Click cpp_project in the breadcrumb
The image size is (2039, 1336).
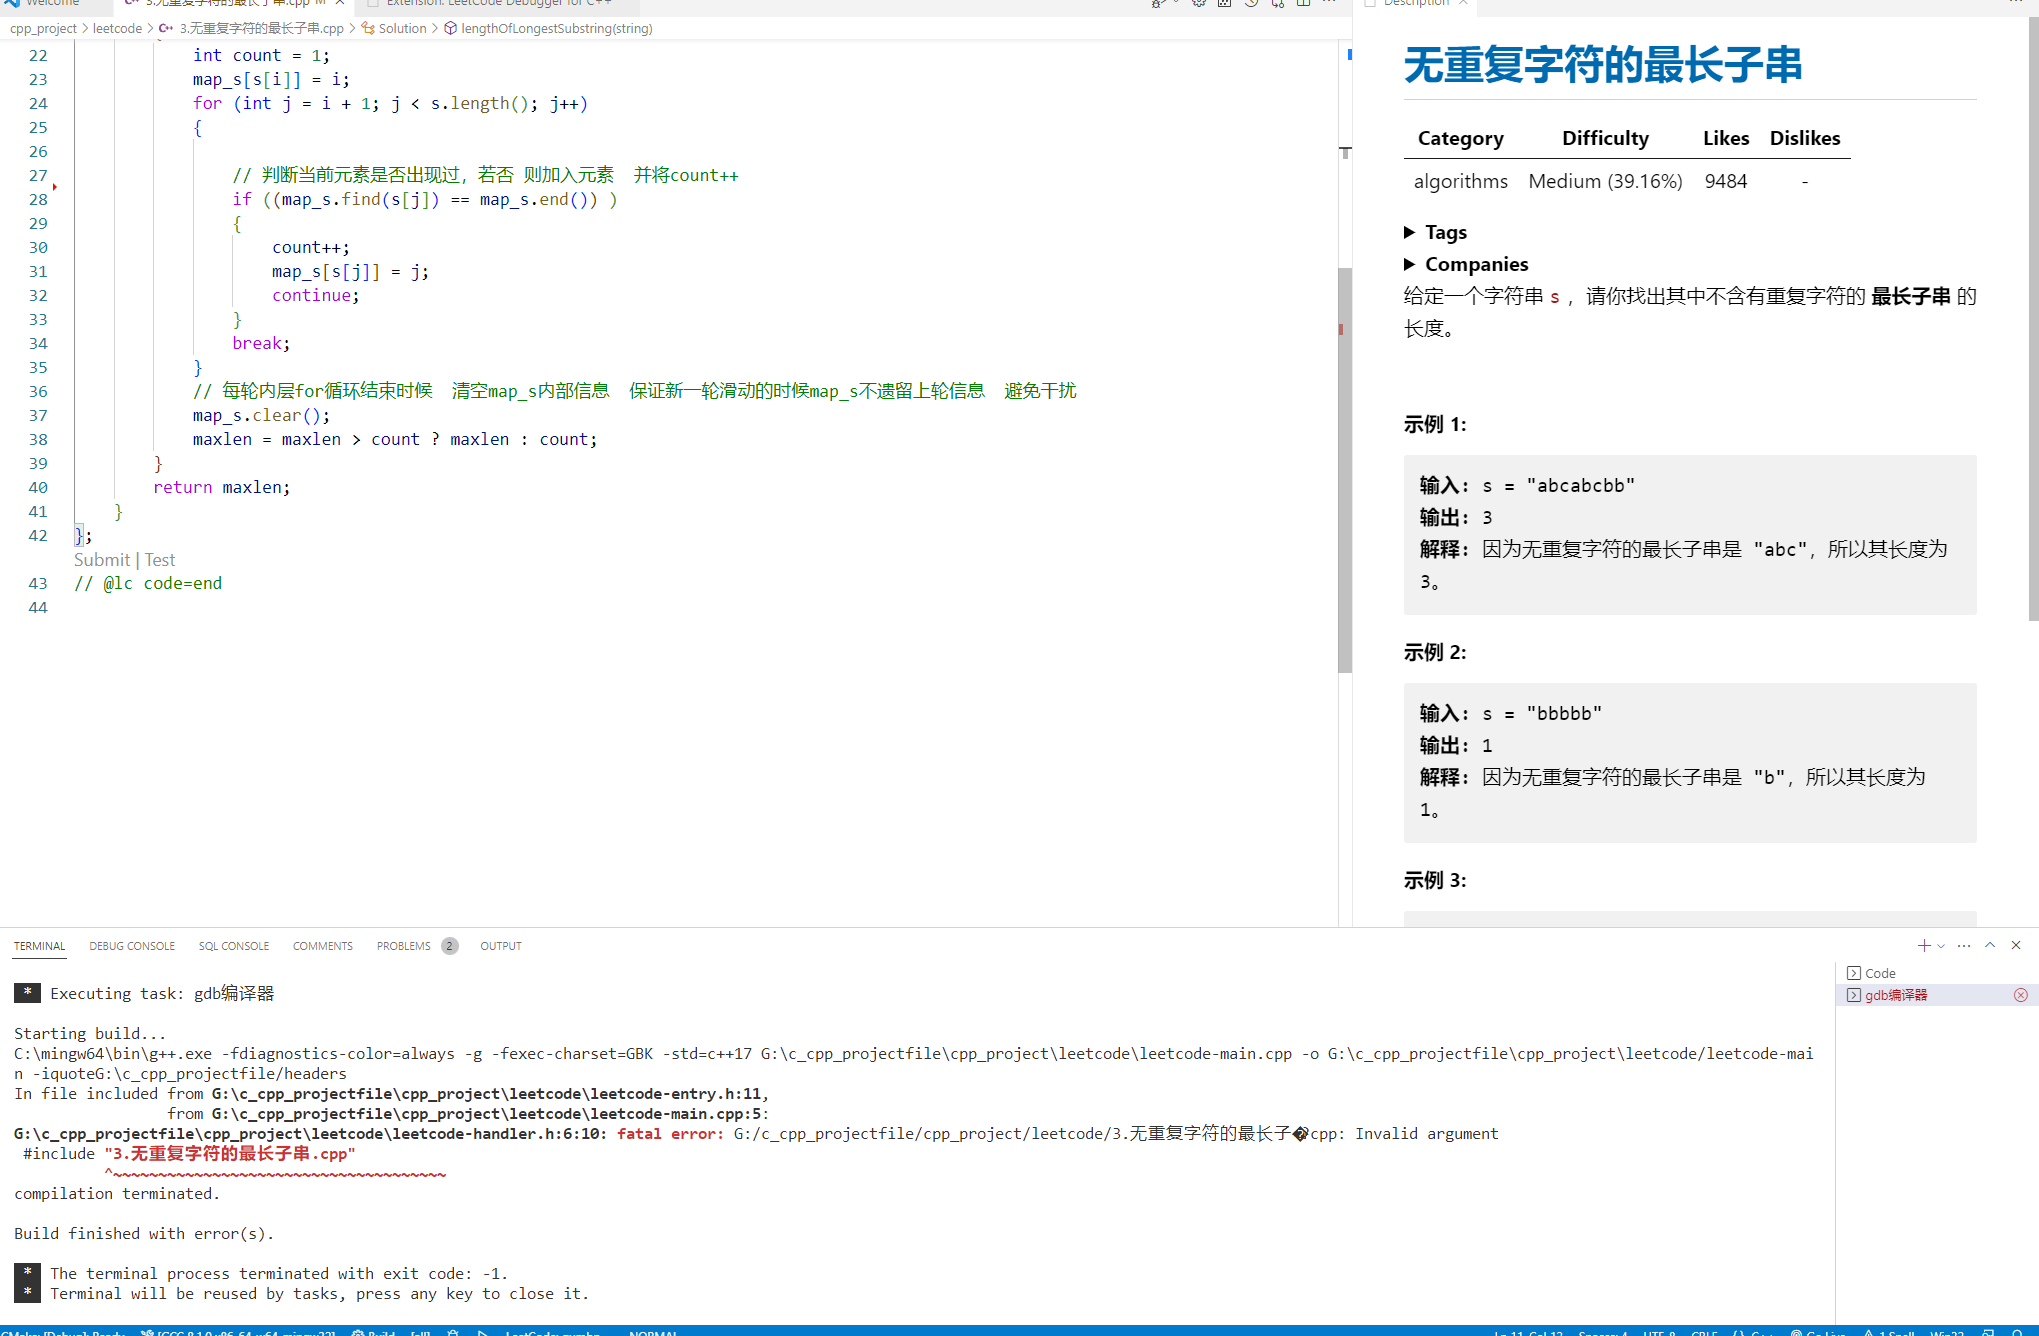[43, 28]
